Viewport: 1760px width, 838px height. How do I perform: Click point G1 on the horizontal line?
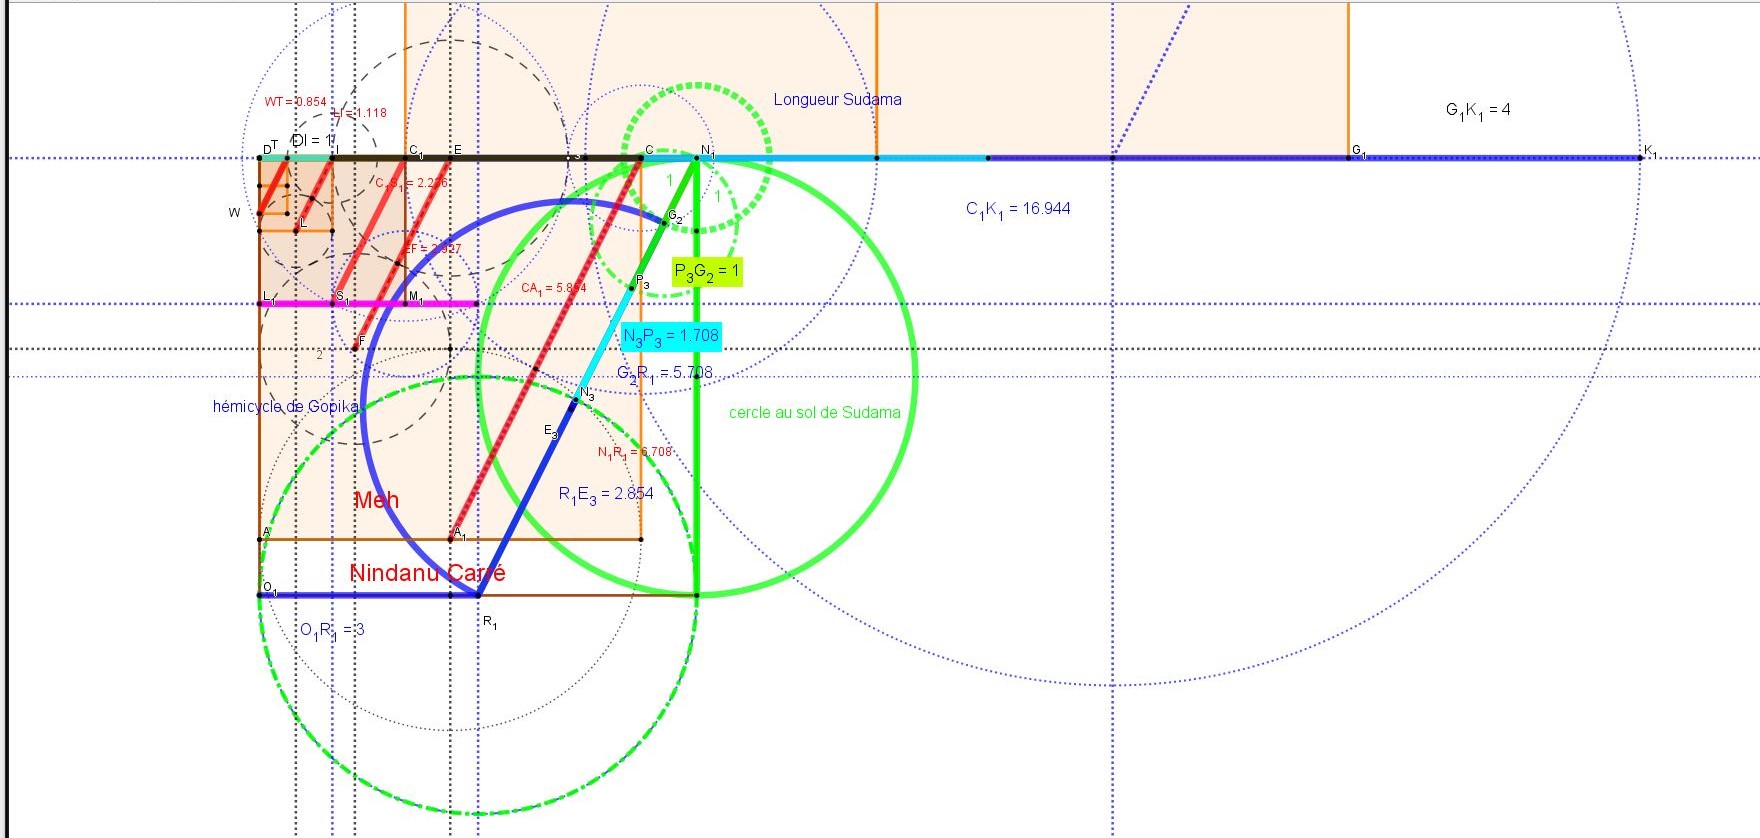pyautogui.click(x=1348, y=158)
